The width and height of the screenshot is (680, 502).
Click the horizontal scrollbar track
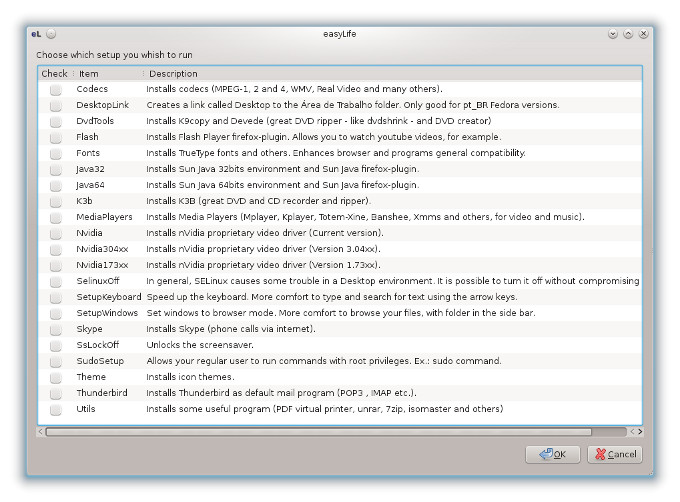pyautogui.click(x=608, y=432)
